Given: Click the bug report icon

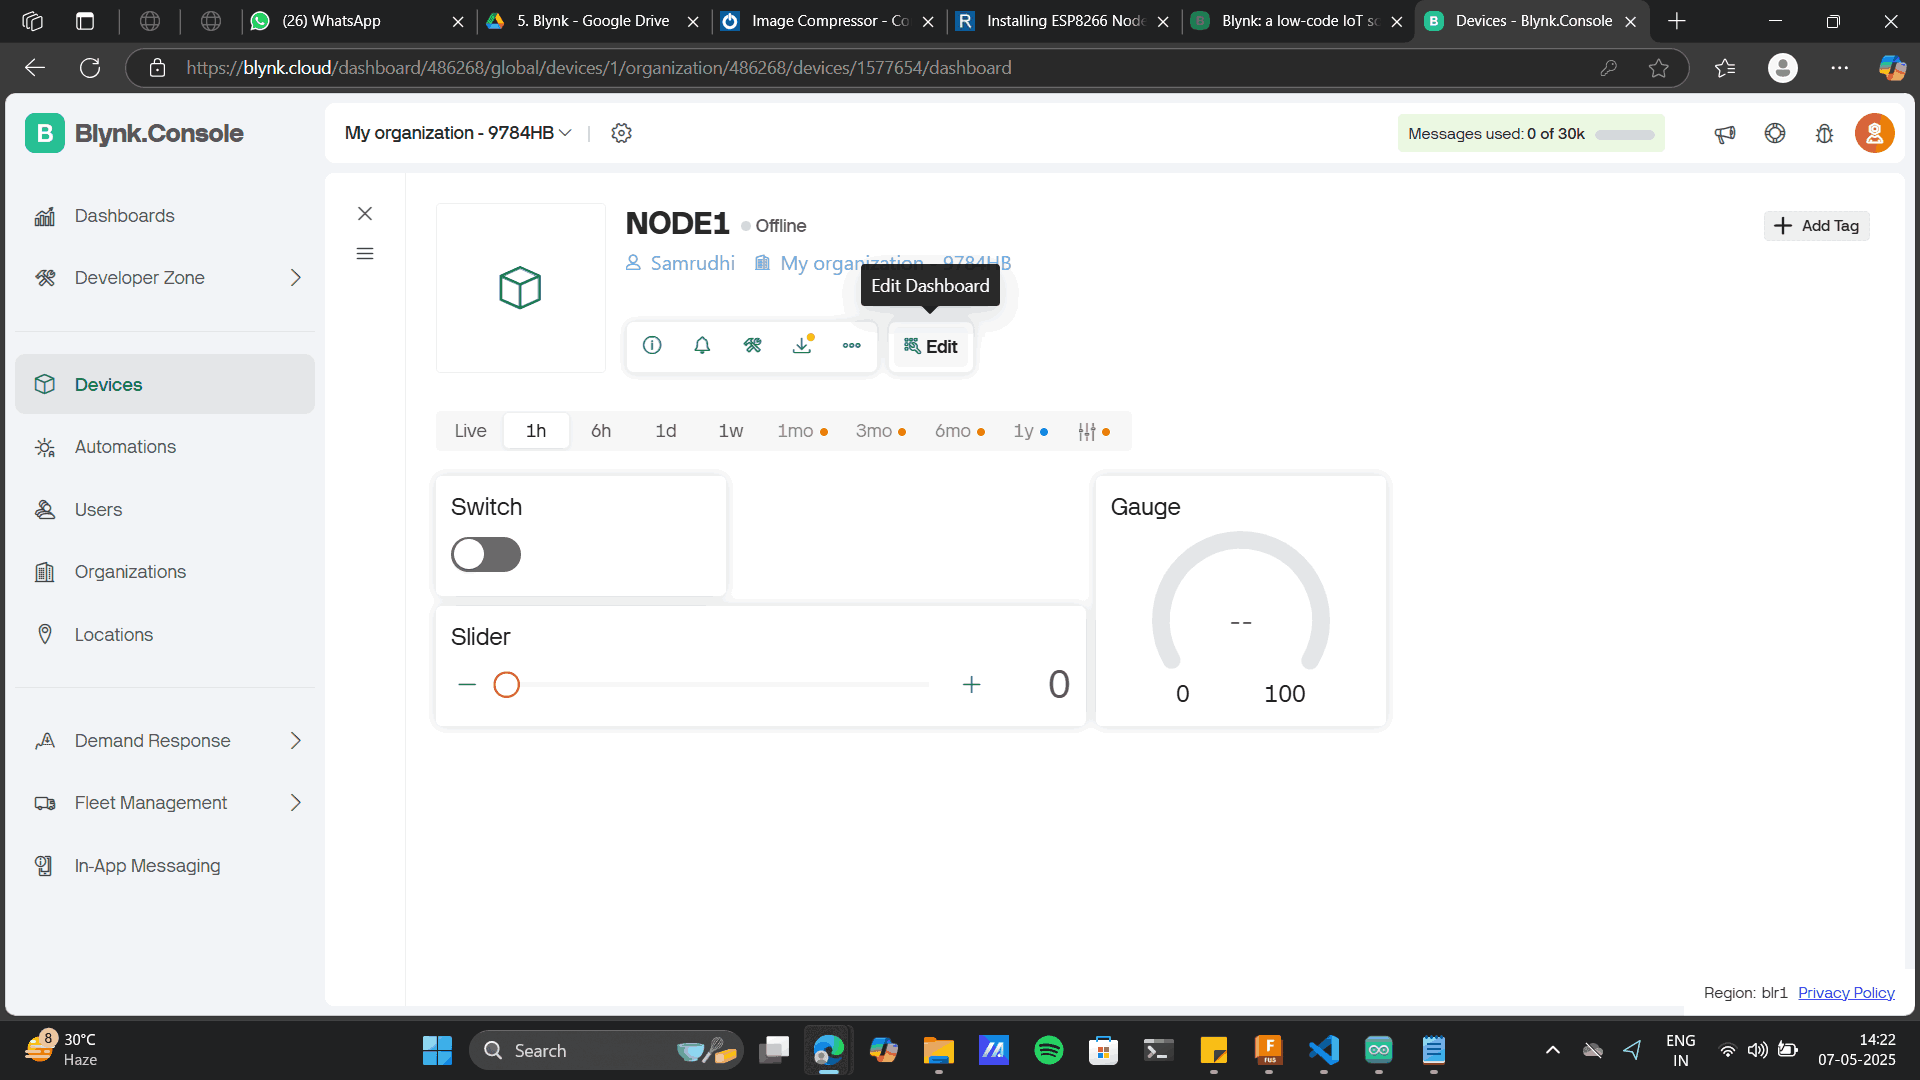Looking at the screenshot, I should pyautogui.click(x=1824, y=133).
